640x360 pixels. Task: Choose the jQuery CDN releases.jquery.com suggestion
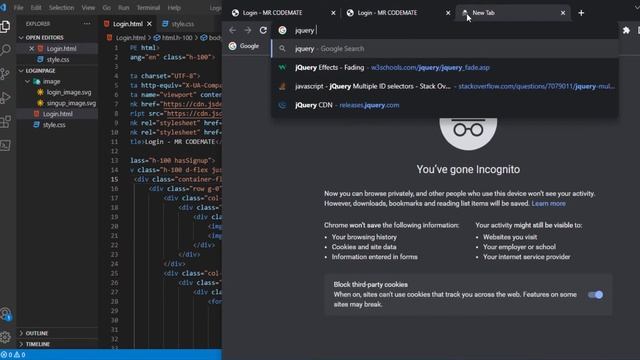click(x=445, y=105)
